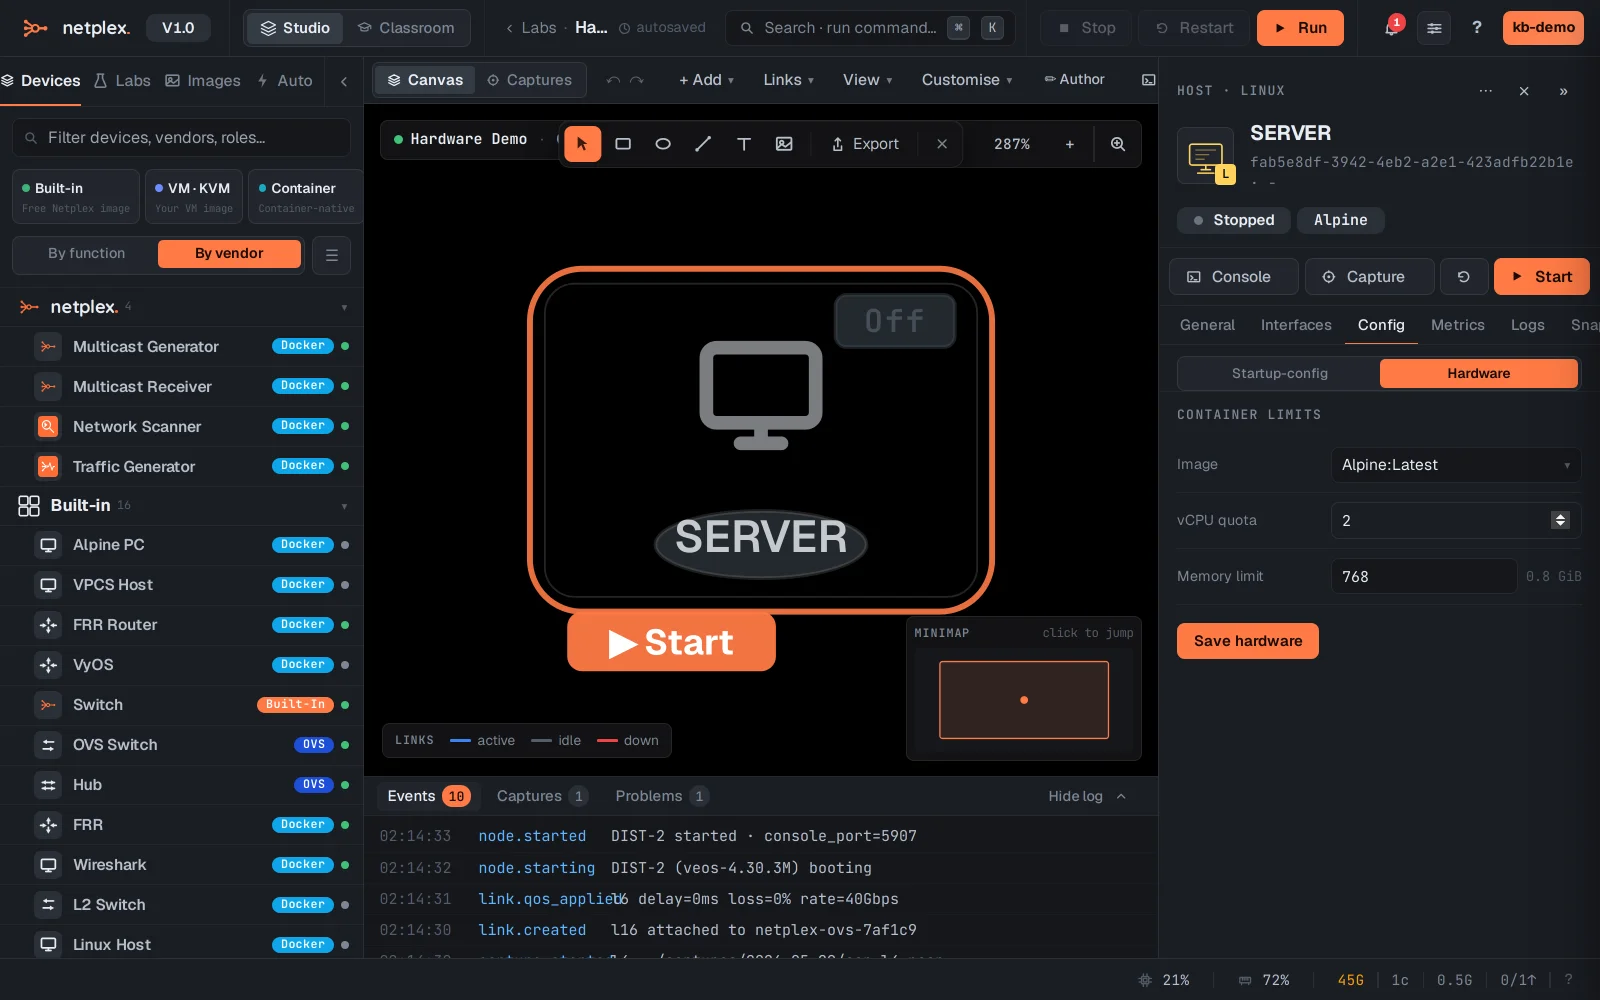
Task: Collapse the left device sidebar chevron
Action: pyautogui.click(x=344, y=81)
